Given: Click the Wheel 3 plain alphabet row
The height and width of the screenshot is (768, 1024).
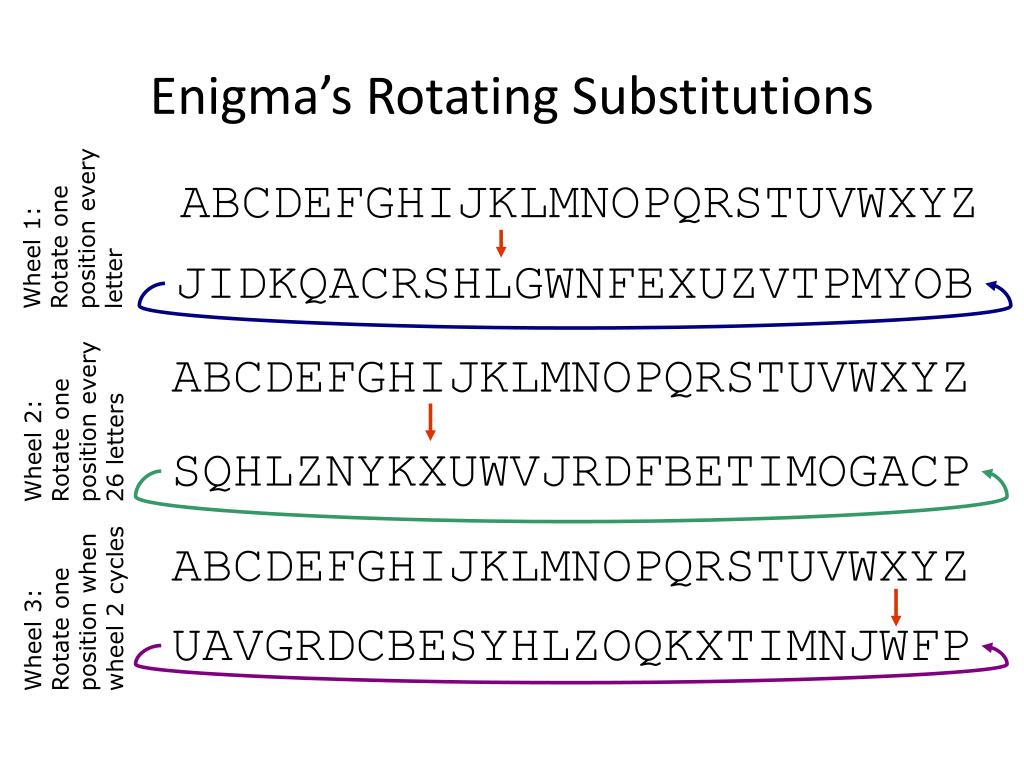Looking at the screenshot, I should click(569, 566).
